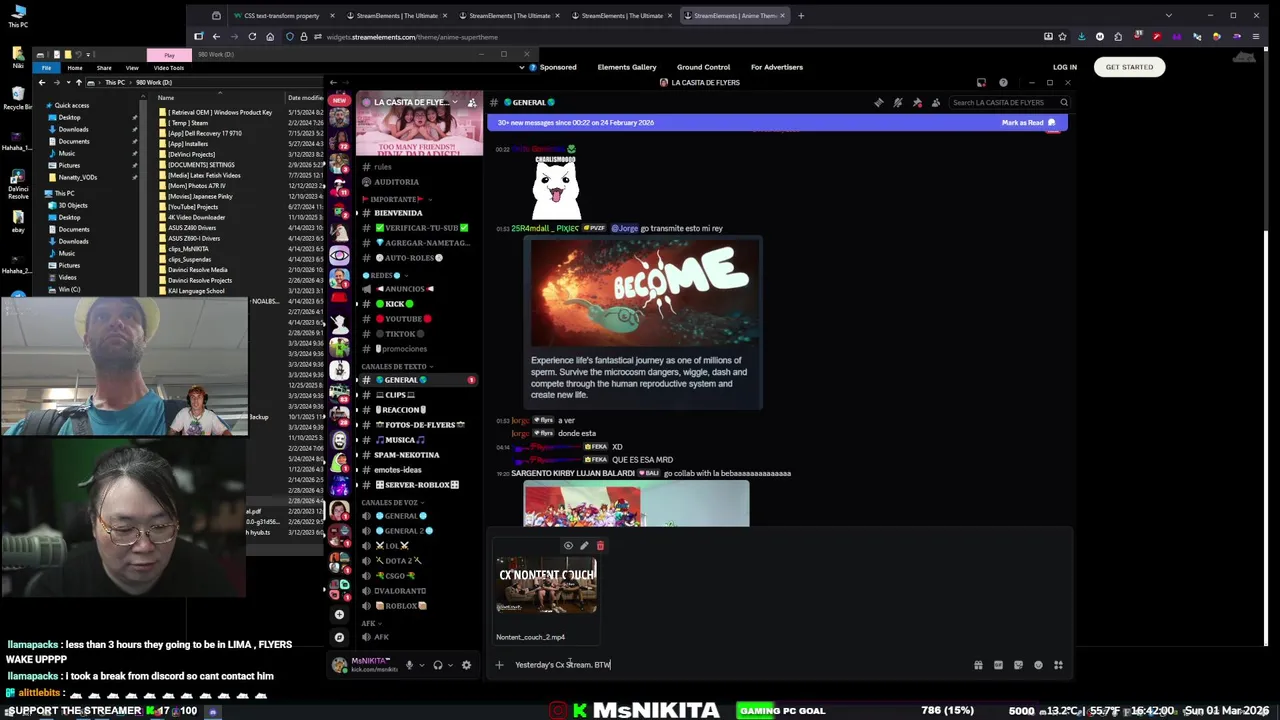Open the GIF picker in message bar
This screenshot has width=1280, height=720.
click(x=998, y=665)
